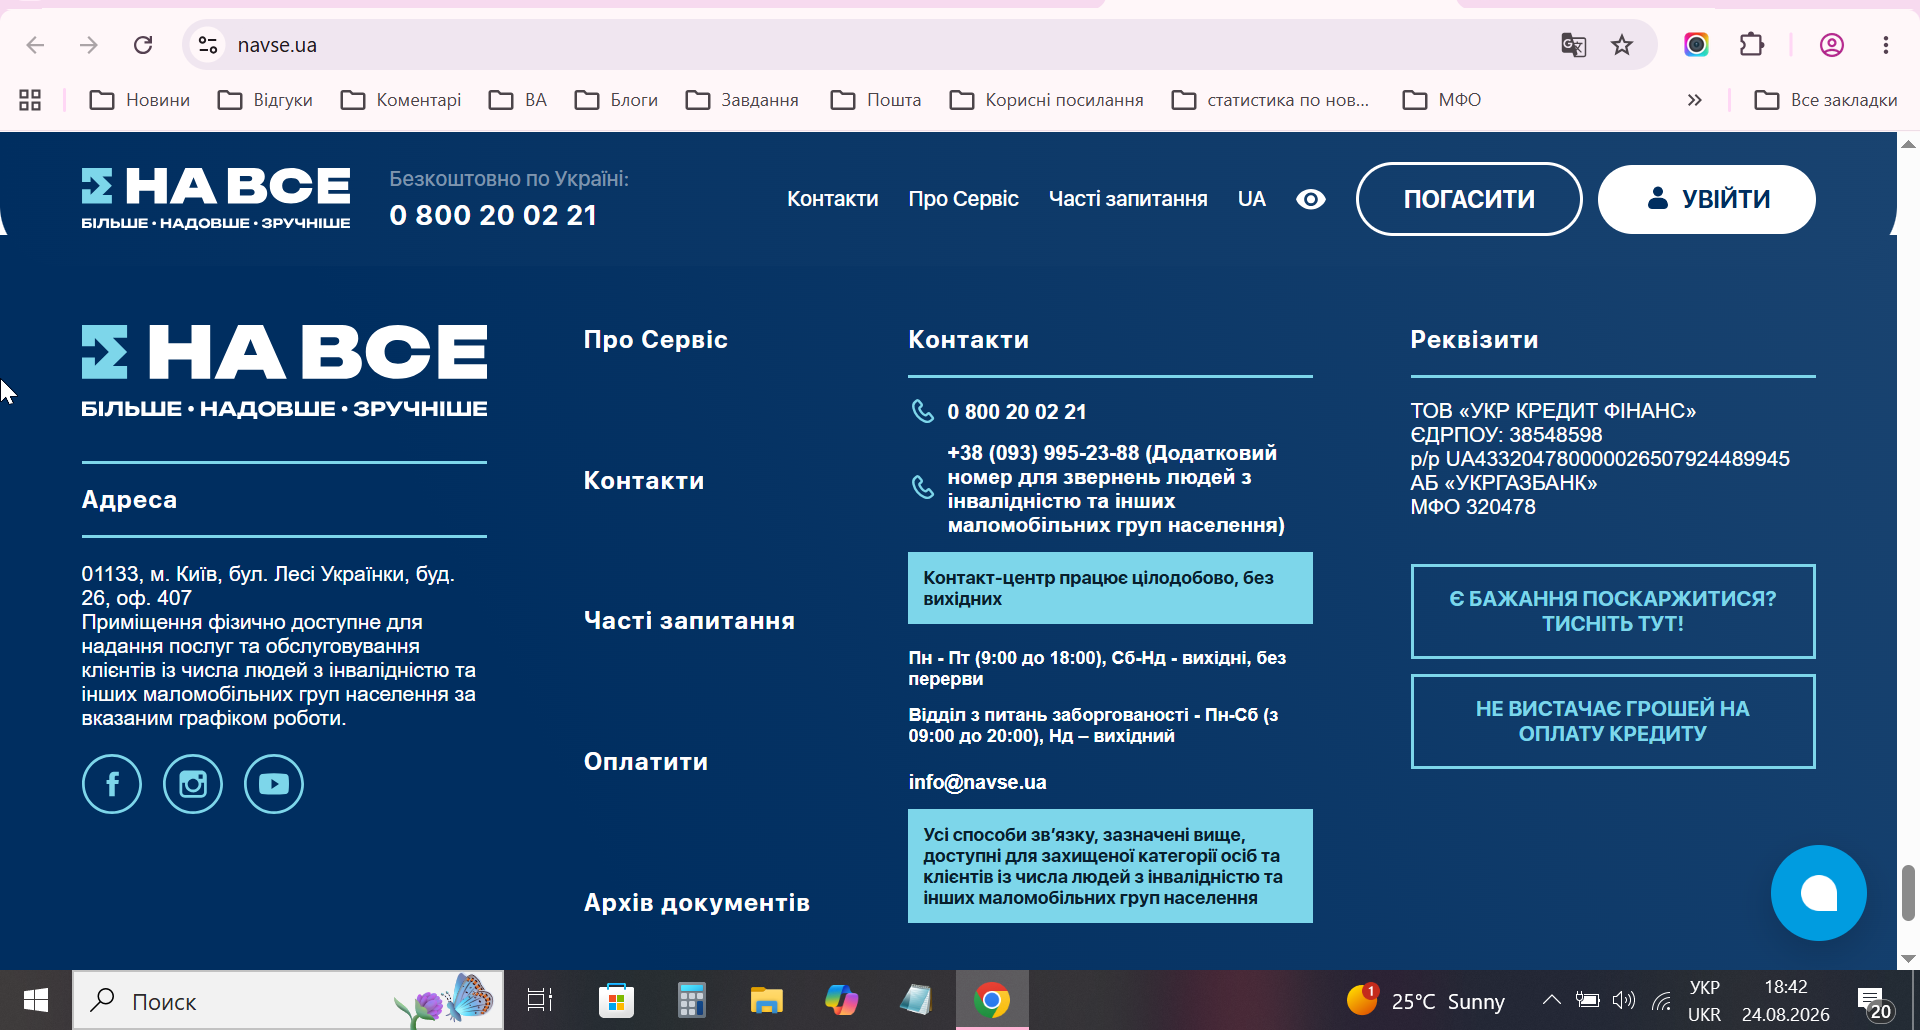The image size is (1920, 1030).
Task: Show hidden system tray icons
Action: pyautogui.click(x=1551, y=1000)
